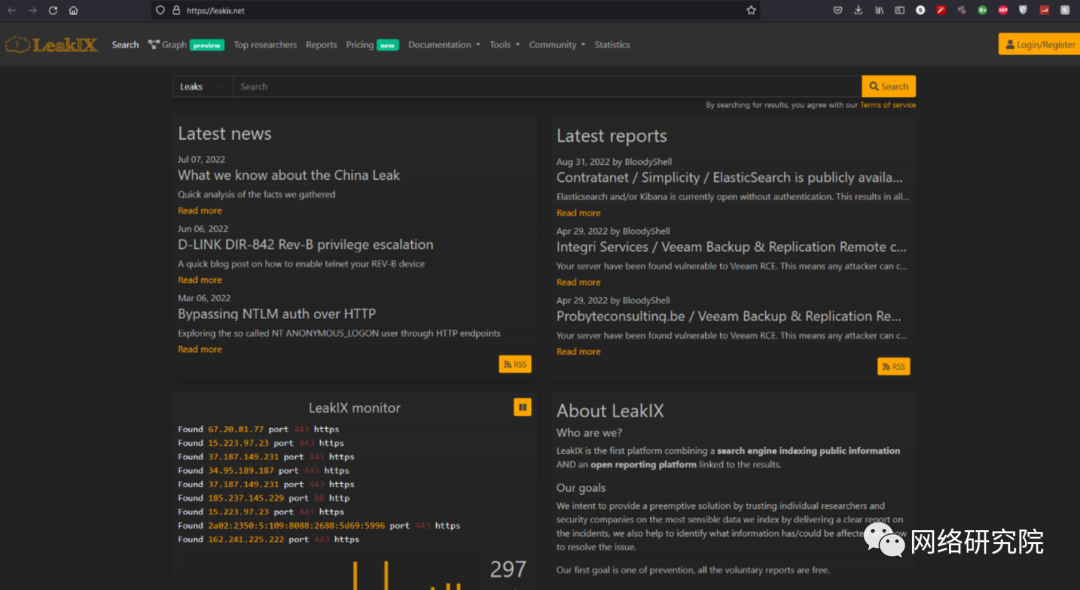1080x590 pixels.
Task: Open the browser downloads panel
Action: [x=858, y=10]
